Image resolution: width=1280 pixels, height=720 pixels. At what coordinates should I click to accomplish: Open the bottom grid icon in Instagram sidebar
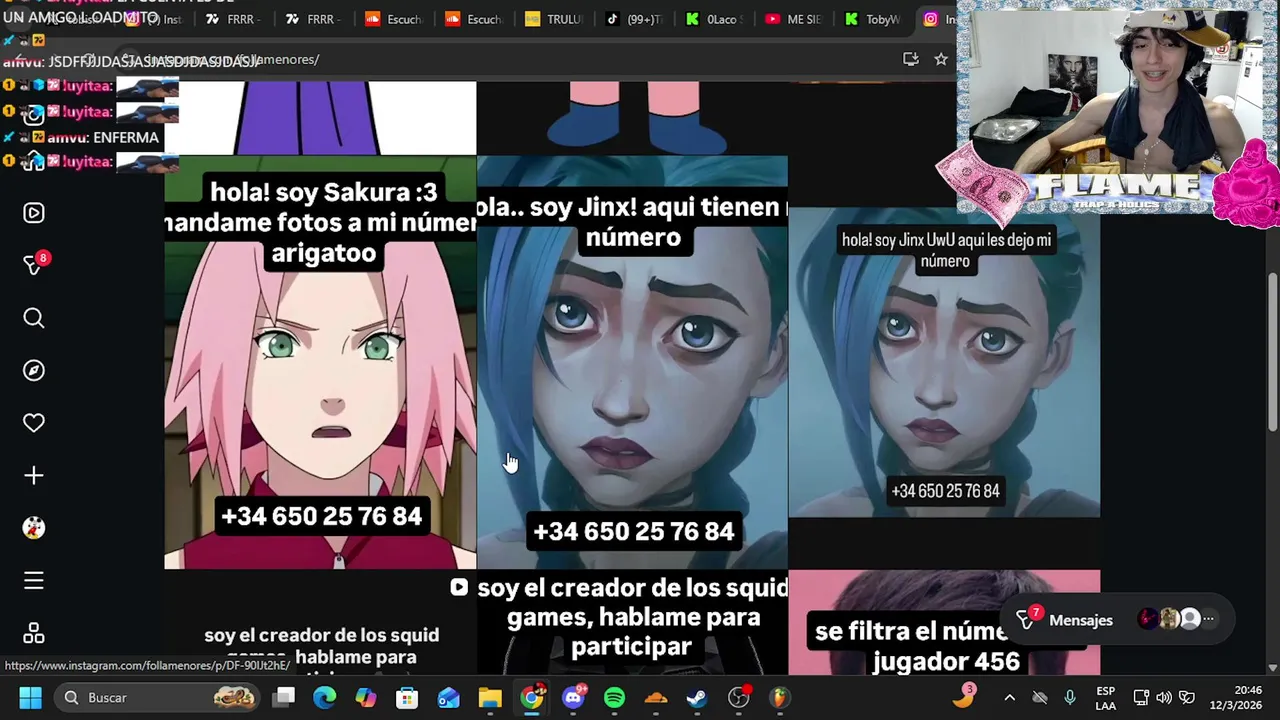(x=34, y=634)
